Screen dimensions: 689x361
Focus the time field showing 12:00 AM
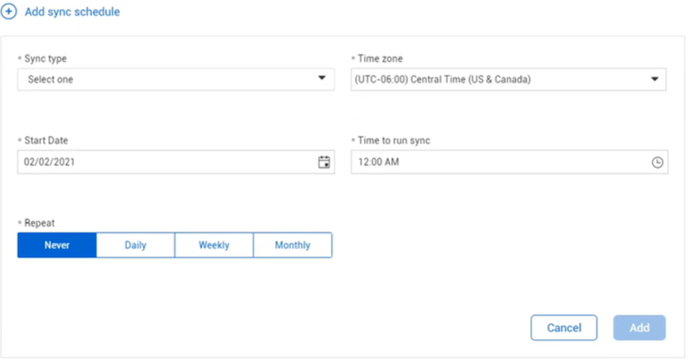tap(509, 162)
